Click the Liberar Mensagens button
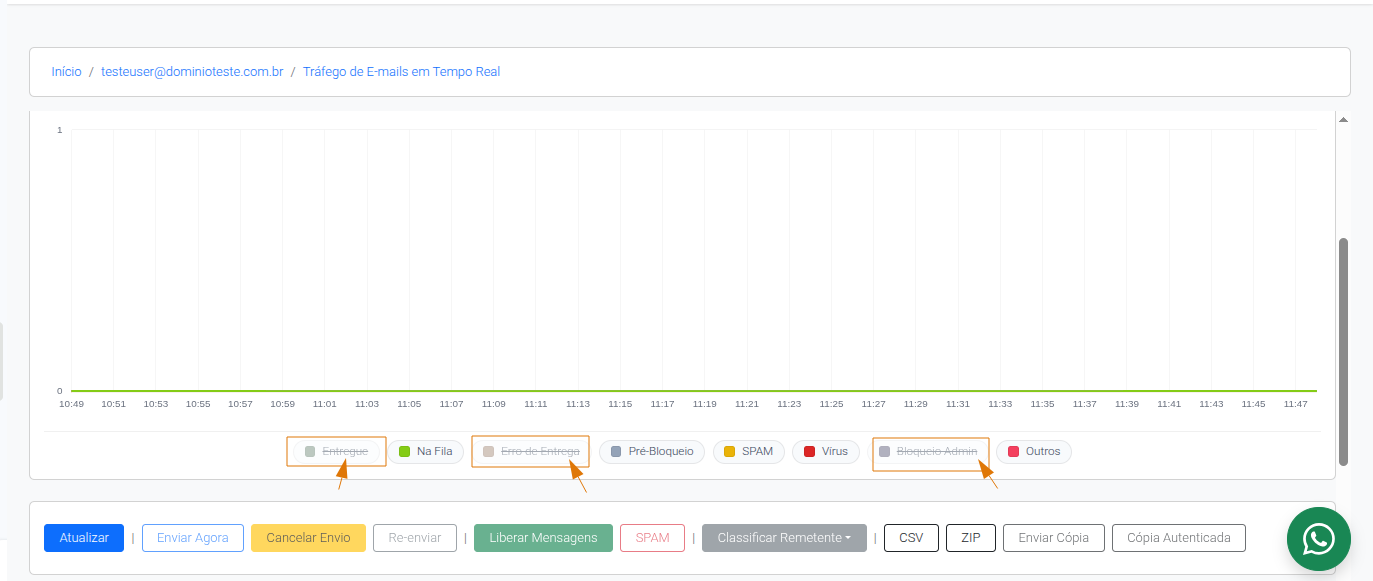This screenshot has height=581, width=1373. (x=544, y=538)
